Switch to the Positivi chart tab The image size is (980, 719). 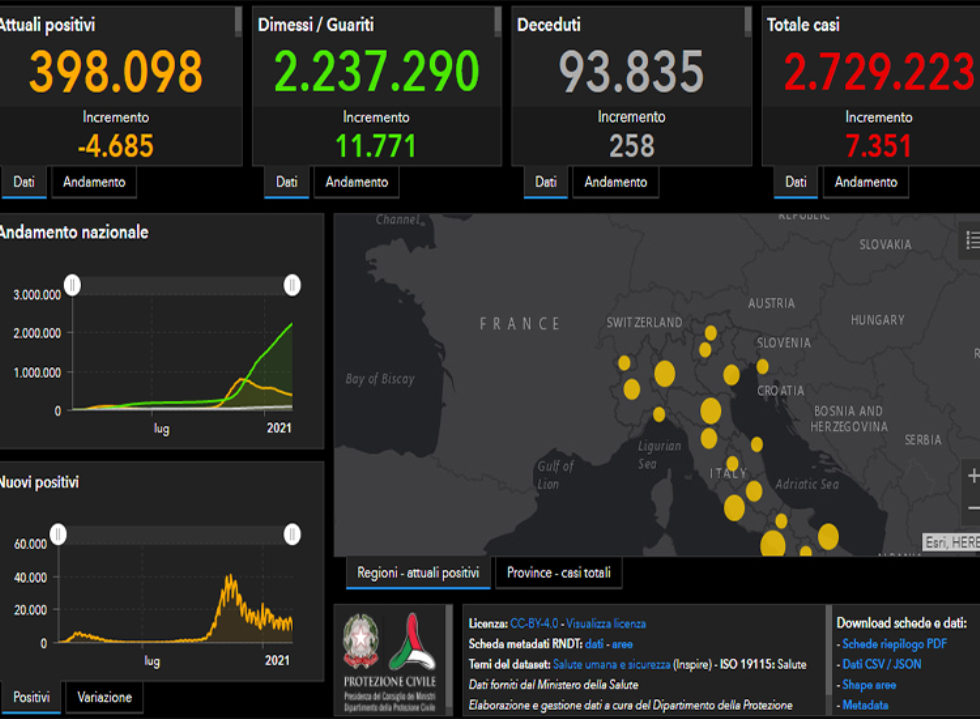pyautogui.click(x=31, y=697)
